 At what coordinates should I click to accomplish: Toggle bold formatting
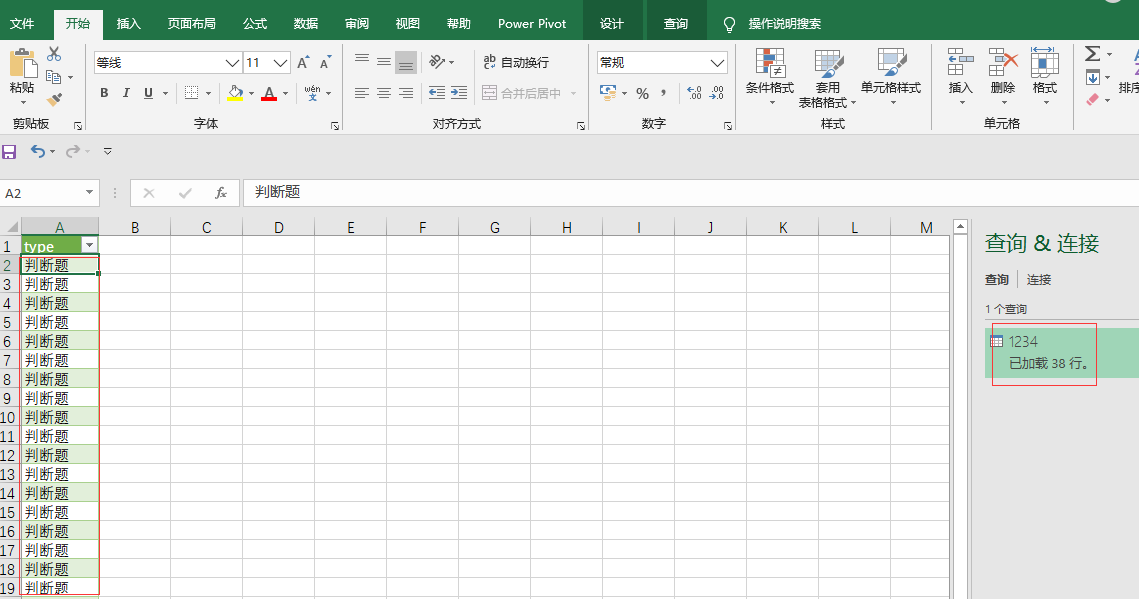coord(103,92)
